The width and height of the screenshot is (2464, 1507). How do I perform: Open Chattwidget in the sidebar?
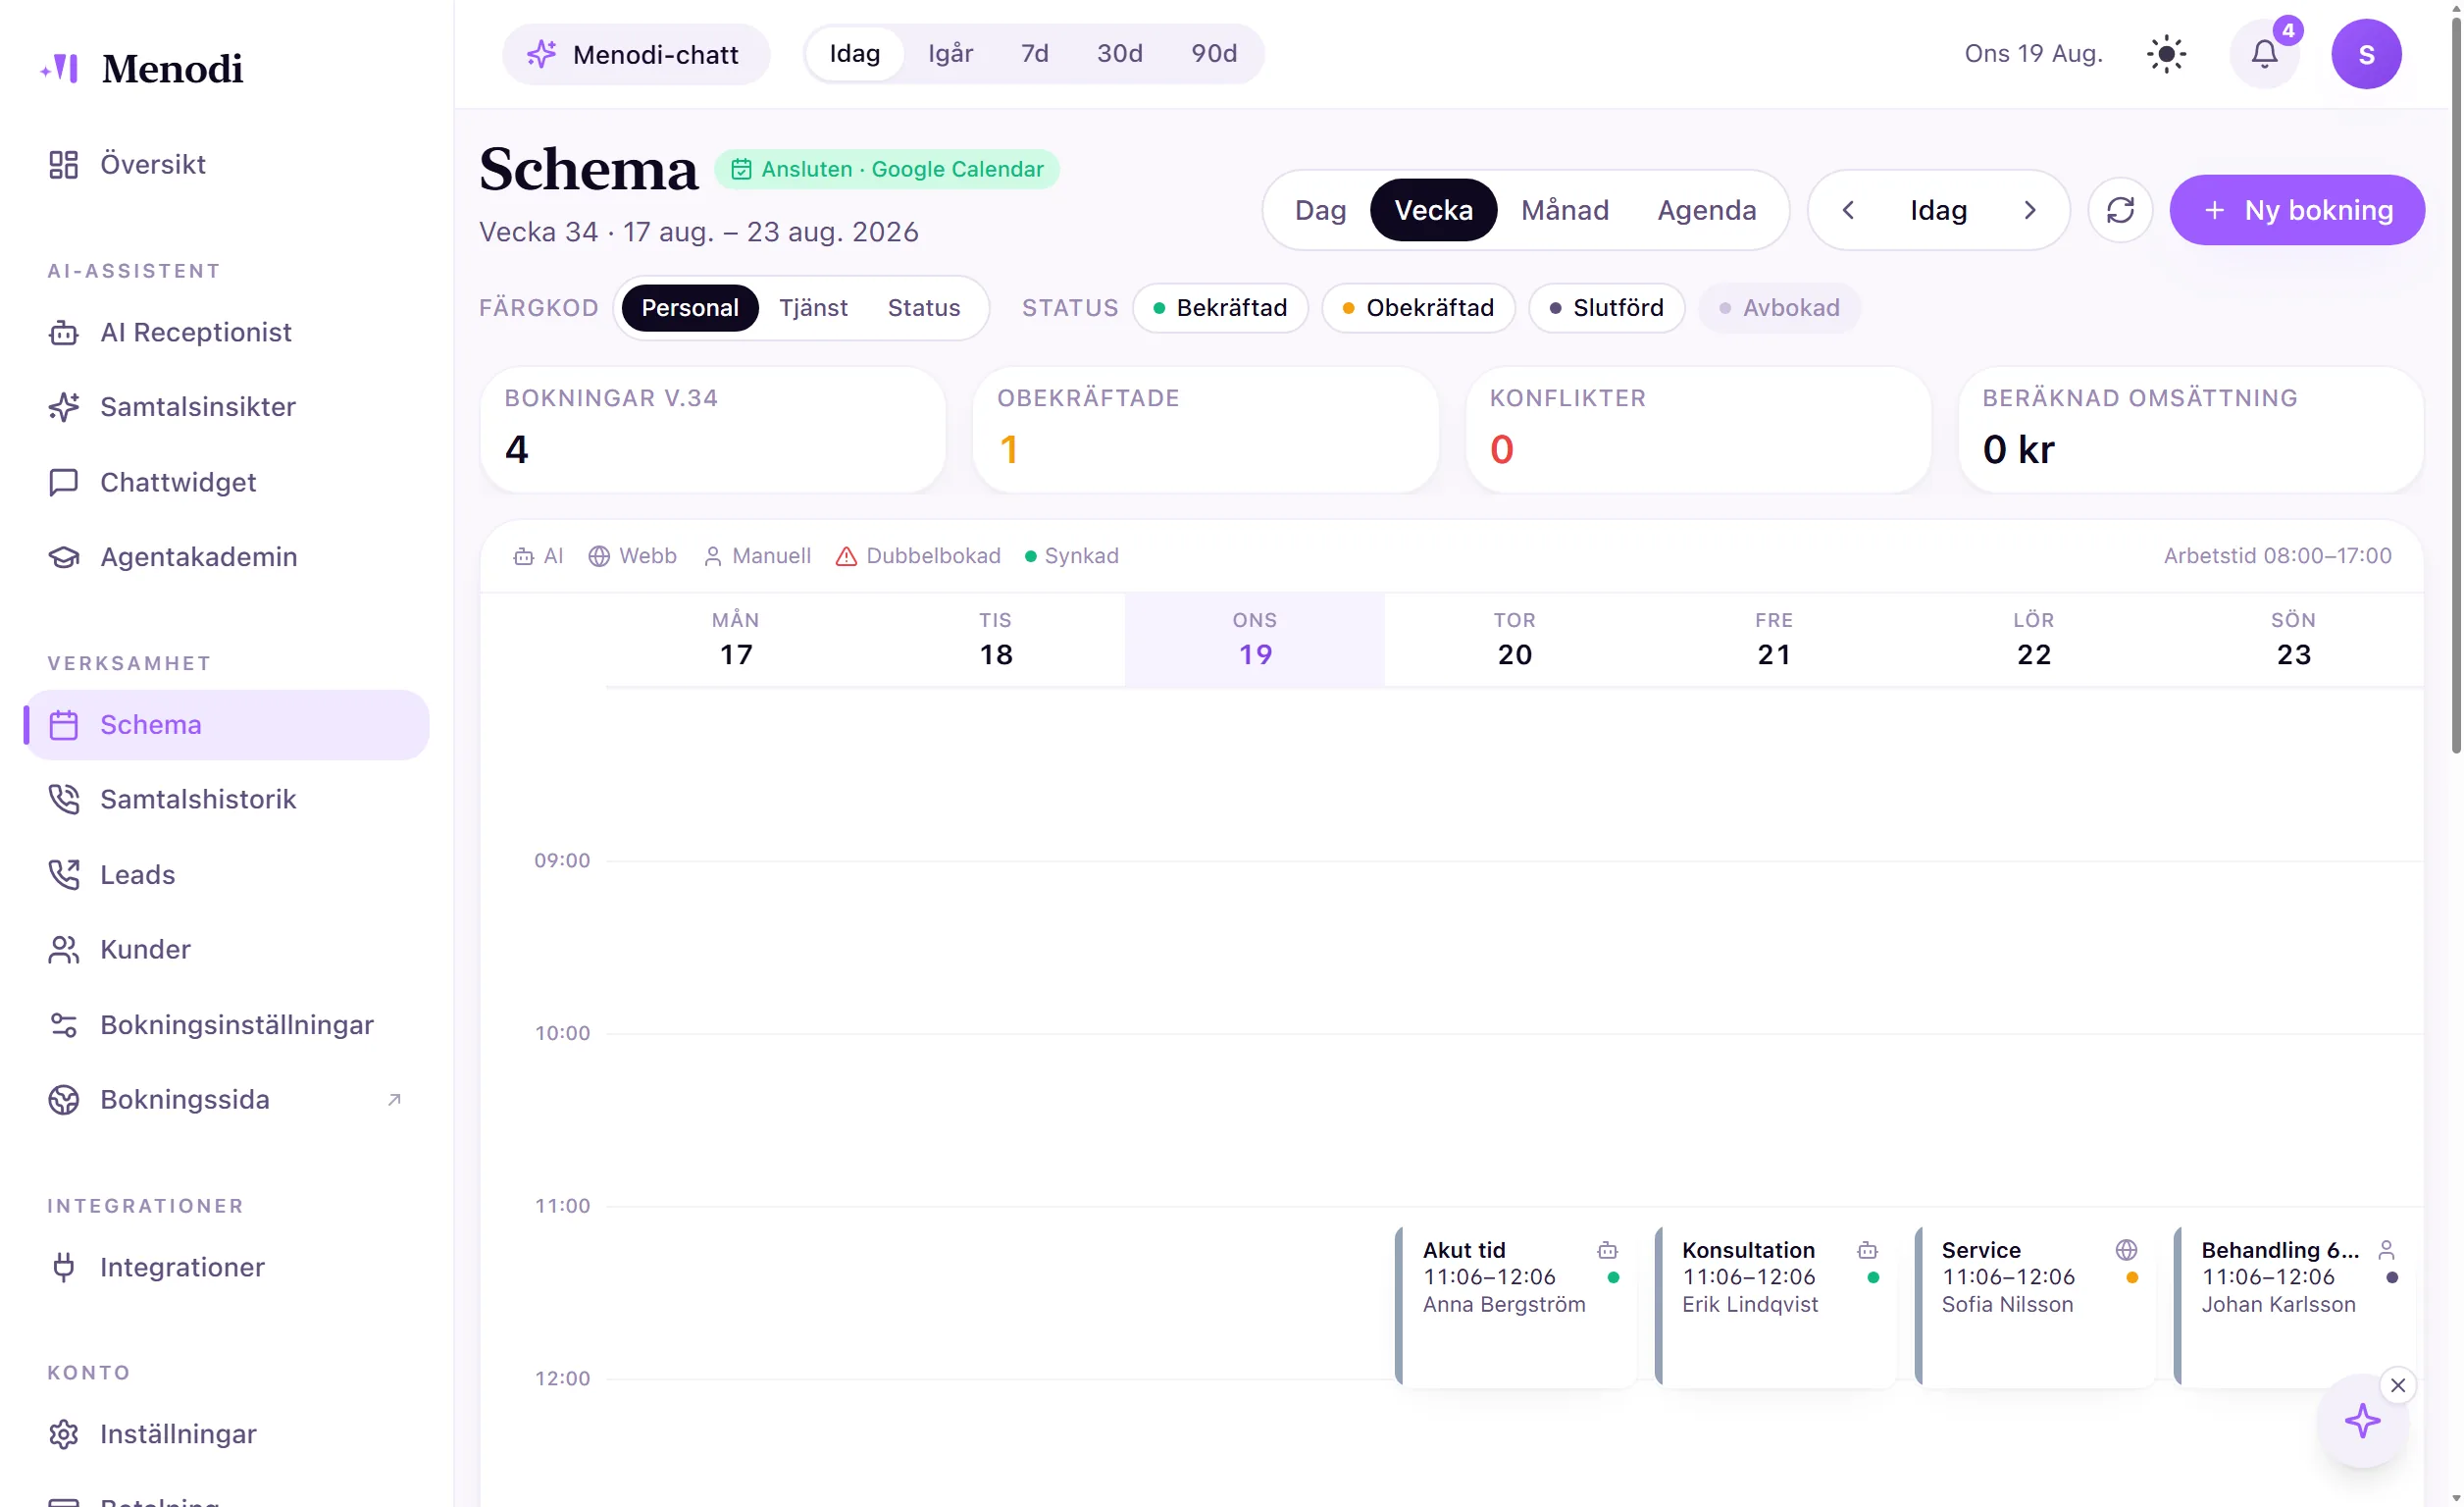[228, 482]
